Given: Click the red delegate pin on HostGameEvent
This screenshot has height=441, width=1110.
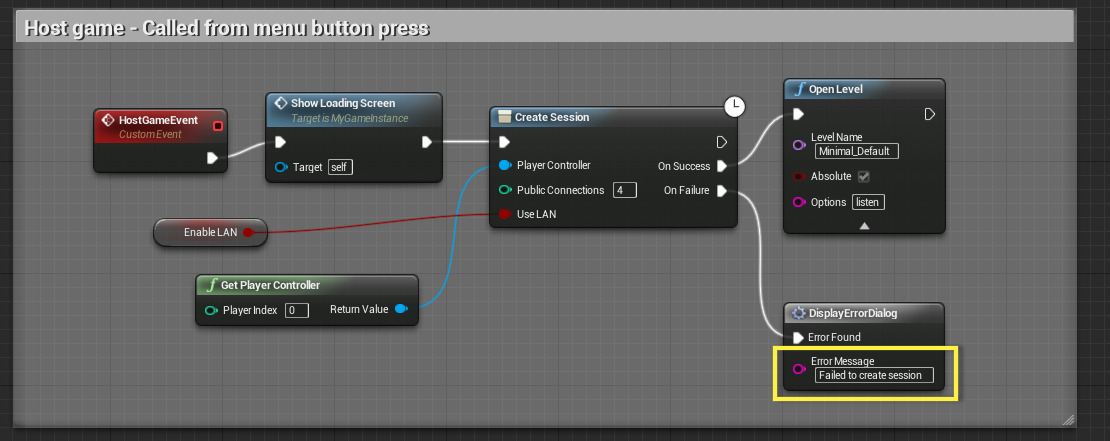Looking at the screenshot, I should [218, 126].
